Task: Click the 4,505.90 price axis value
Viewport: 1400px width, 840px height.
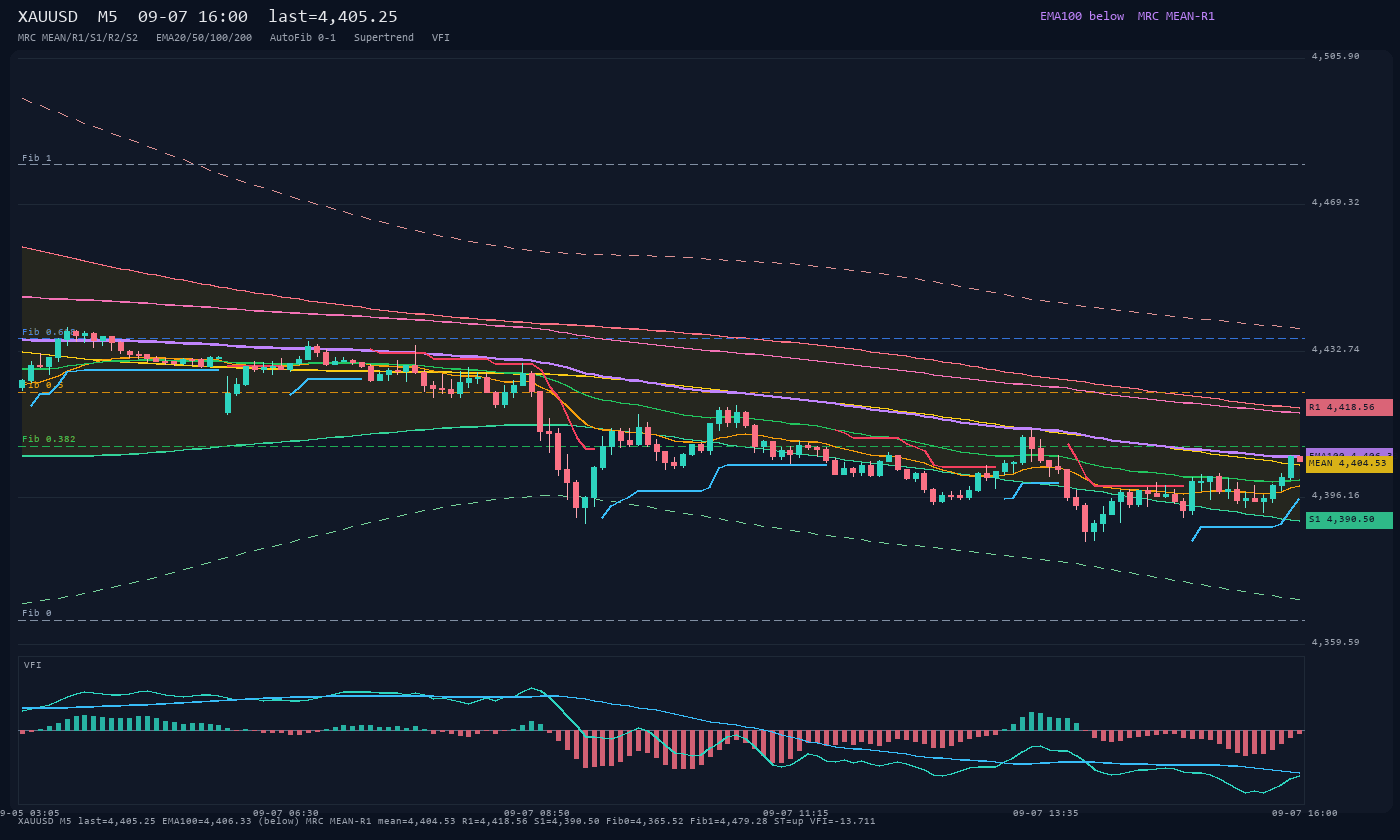Action: click(1336, 57)
